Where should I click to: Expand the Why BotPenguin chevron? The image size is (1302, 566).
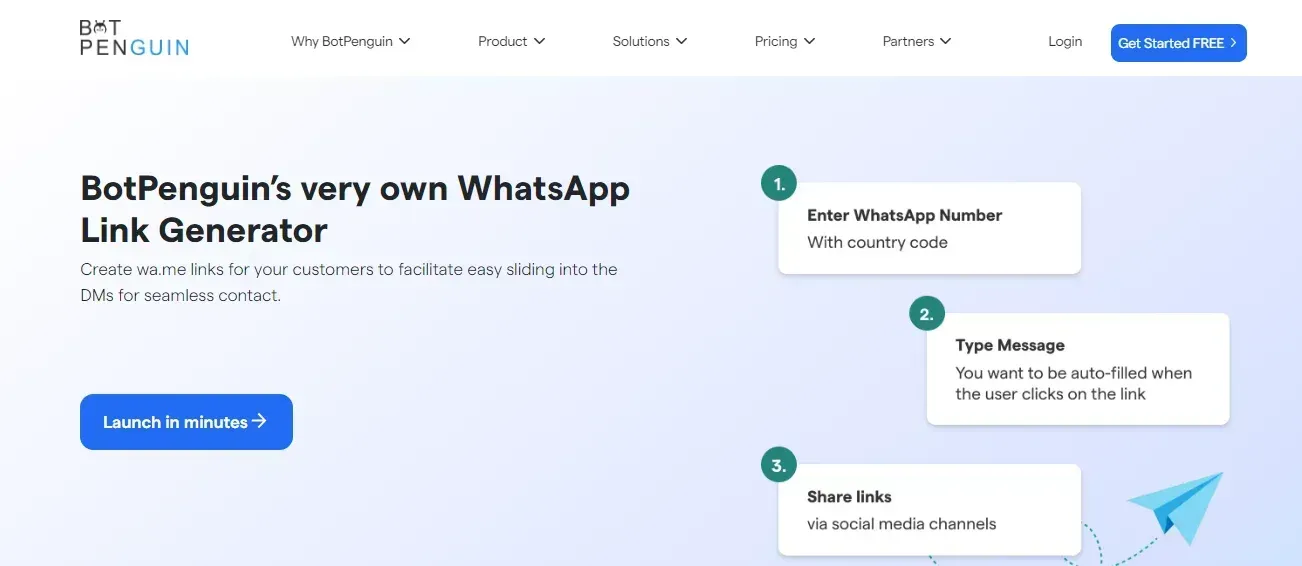(404, 41)
